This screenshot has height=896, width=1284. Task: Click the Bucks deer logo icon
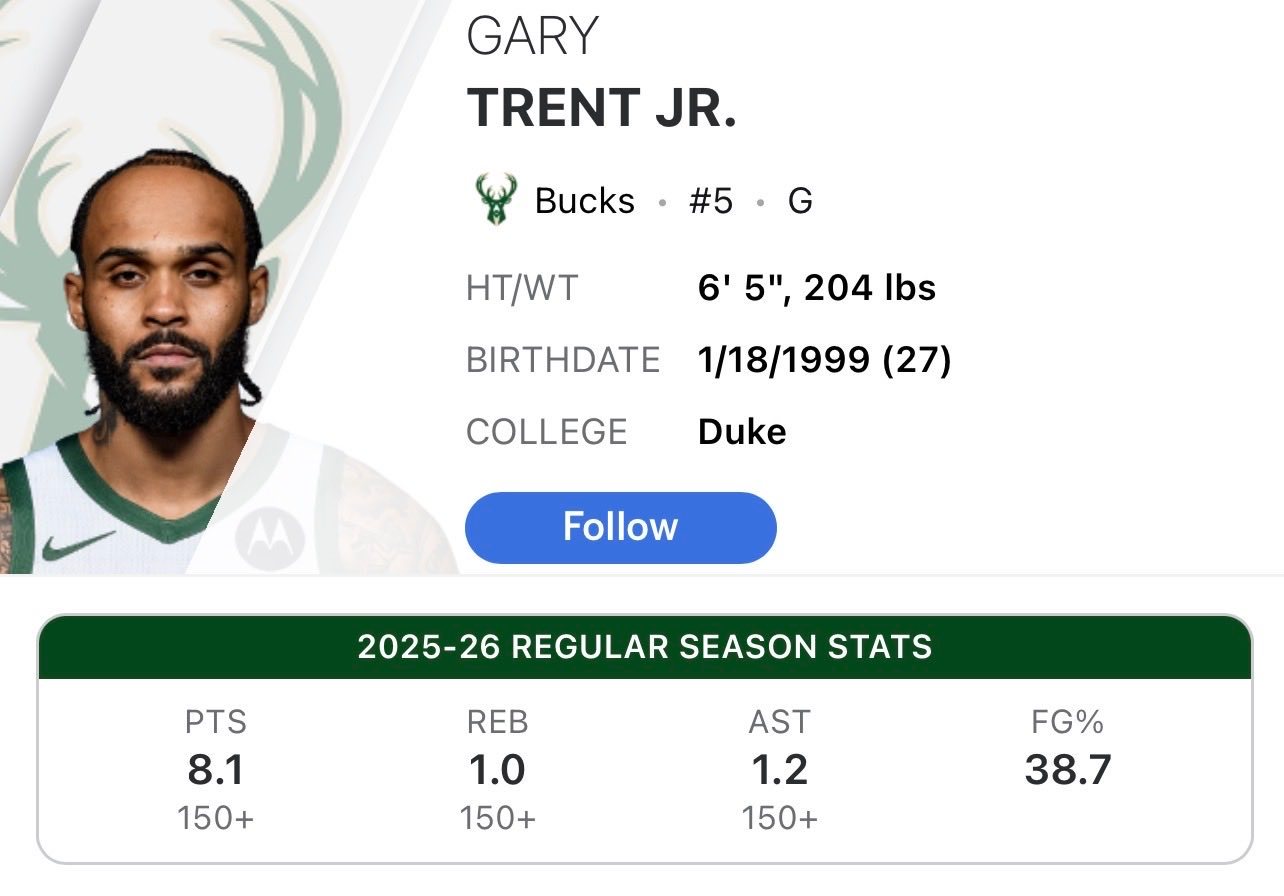[493, 199]
